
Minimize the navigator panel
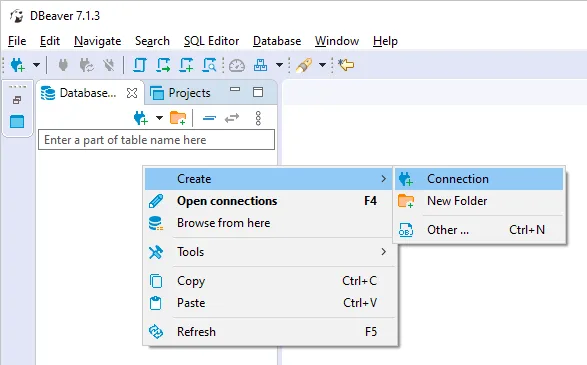(x=235, y=89)
